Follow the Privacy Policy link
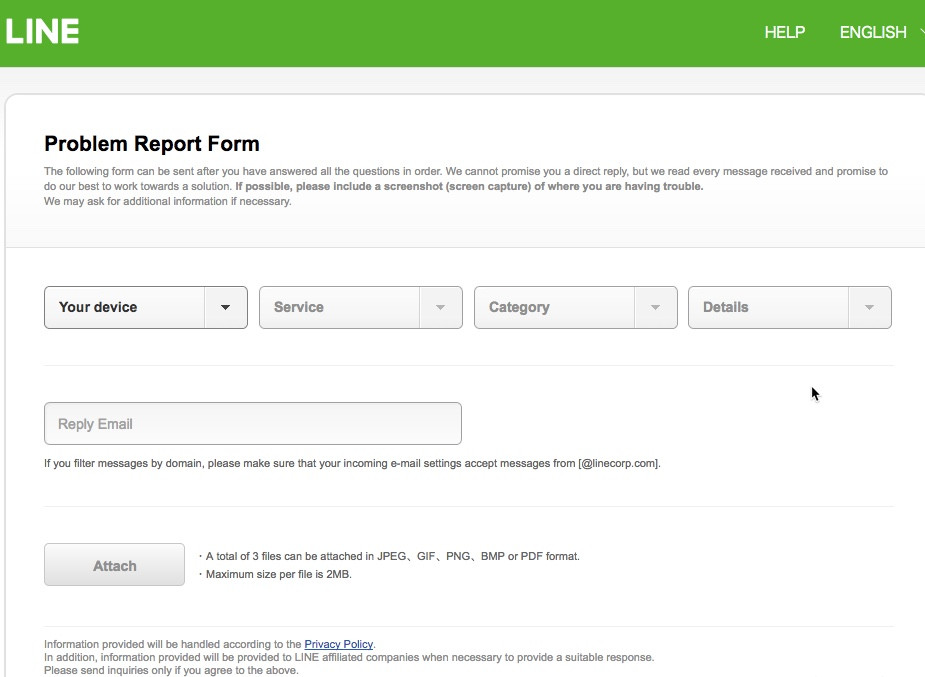The width and height of the screenshot is (925, 677). tap(338, 644)
